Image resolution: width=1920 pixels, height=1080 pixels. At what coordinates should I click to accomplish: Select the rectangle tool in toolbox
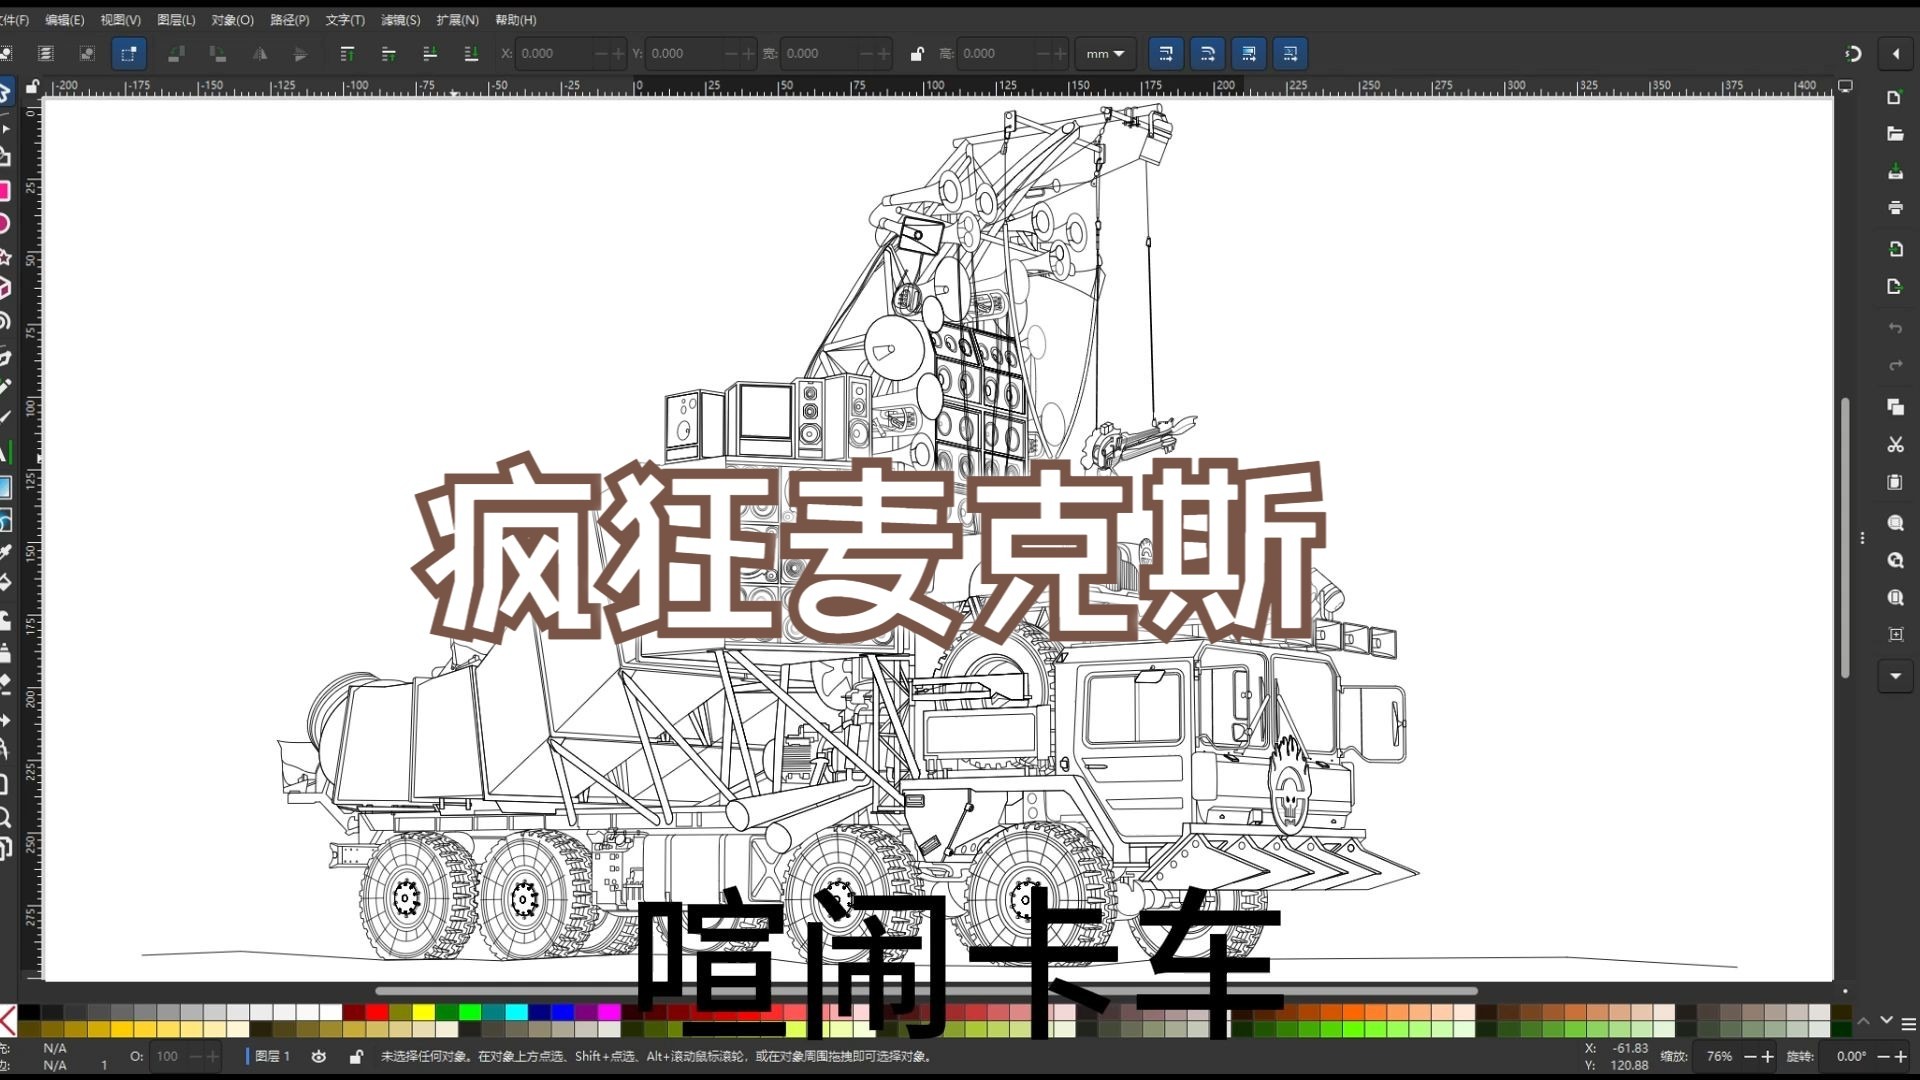pyautogui.click(x=5, y=190)
